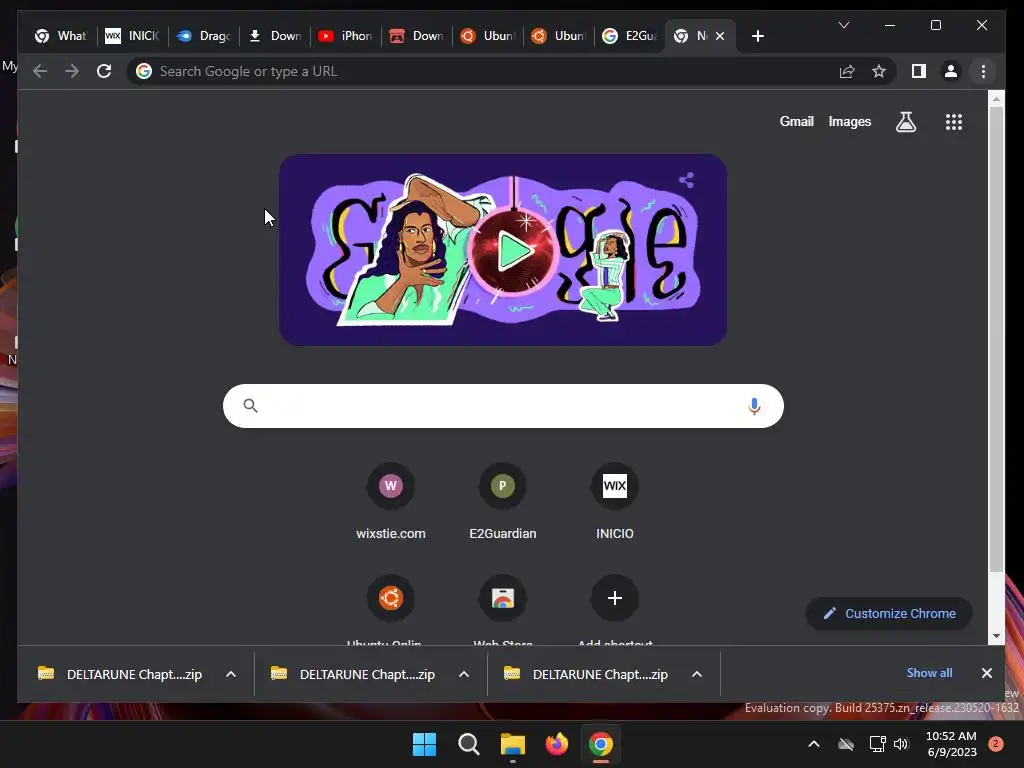
Task: Share this page from the address bar
Action: 847,71
